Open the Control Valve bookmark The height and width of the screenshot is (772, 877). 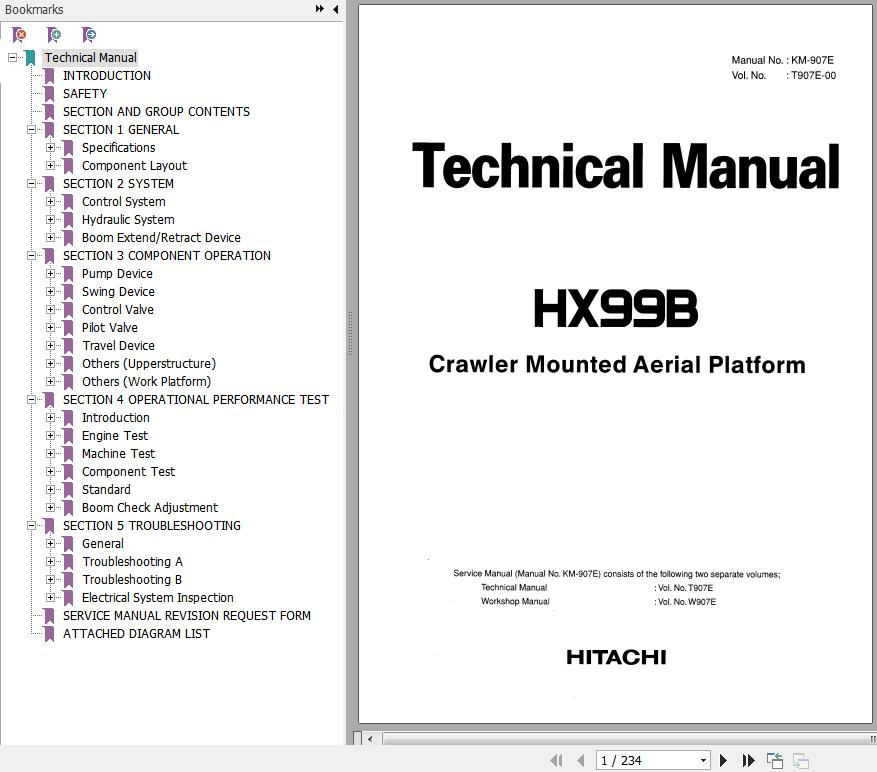[117, 309]
